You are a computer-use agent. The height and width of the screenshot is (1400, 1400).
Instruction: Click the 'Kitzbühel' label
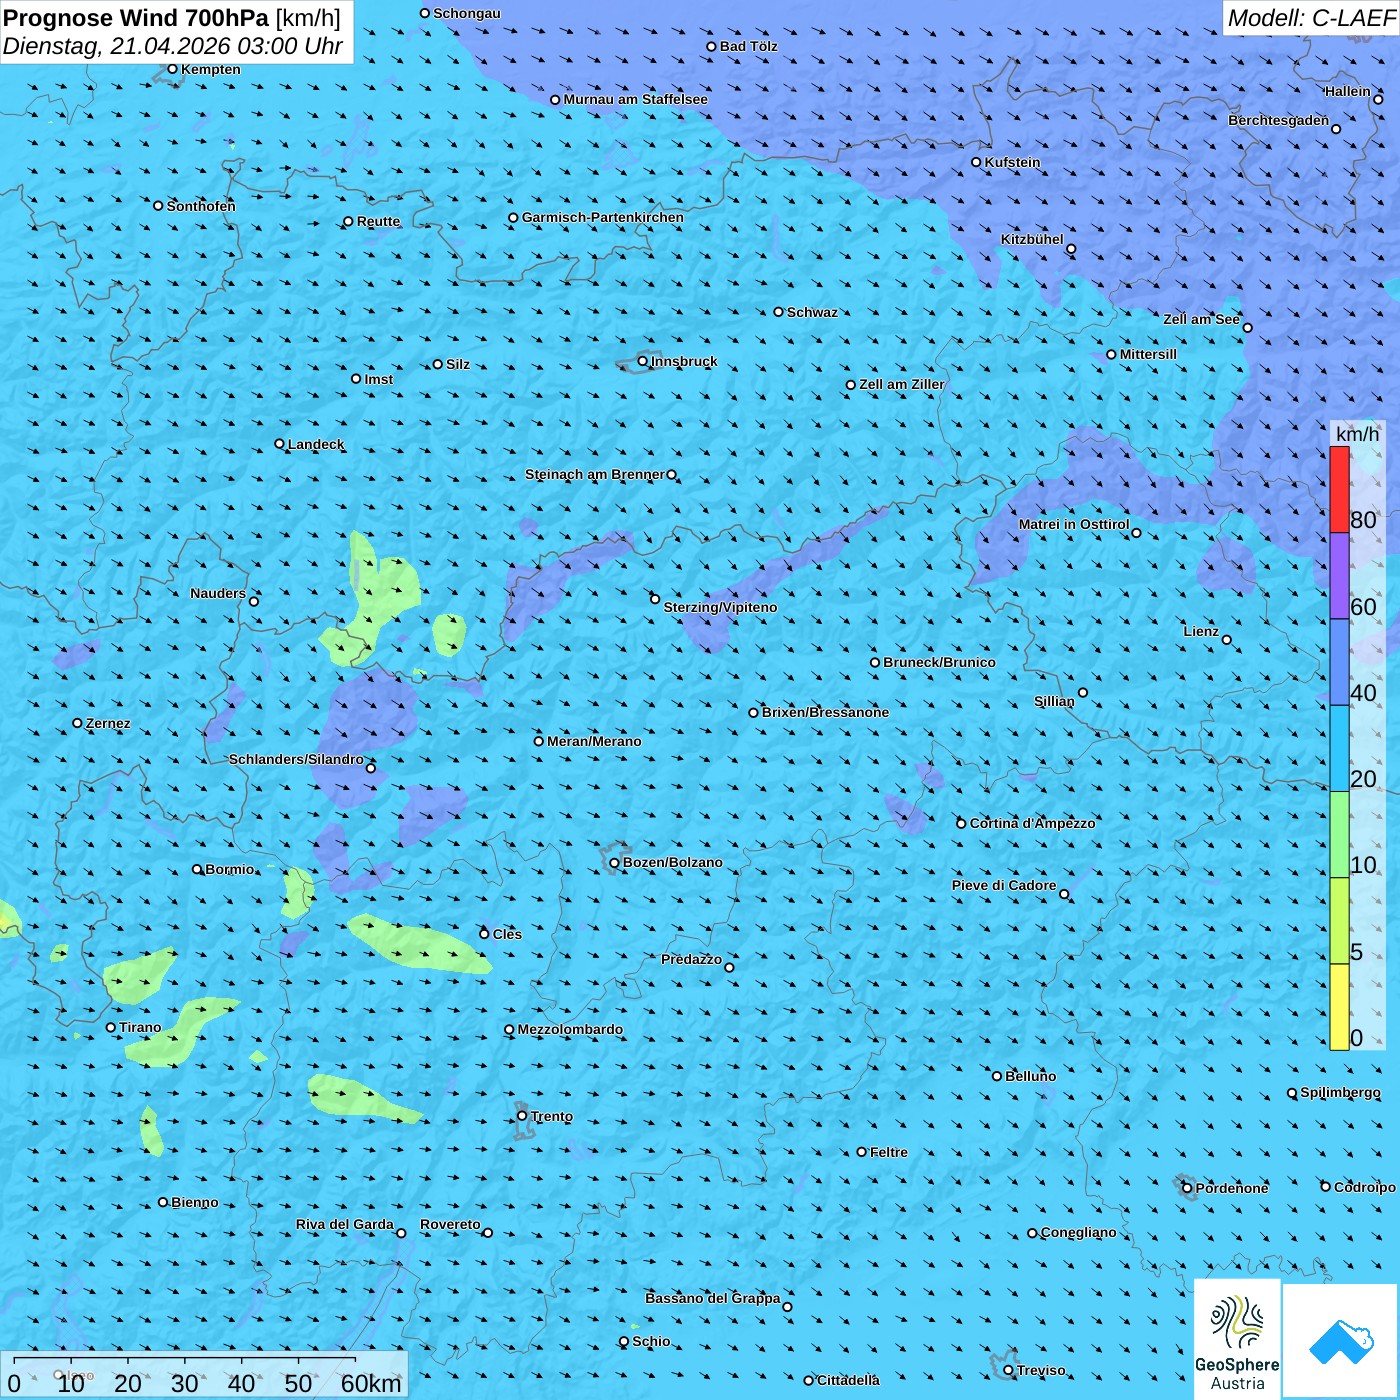point(1032,239)
